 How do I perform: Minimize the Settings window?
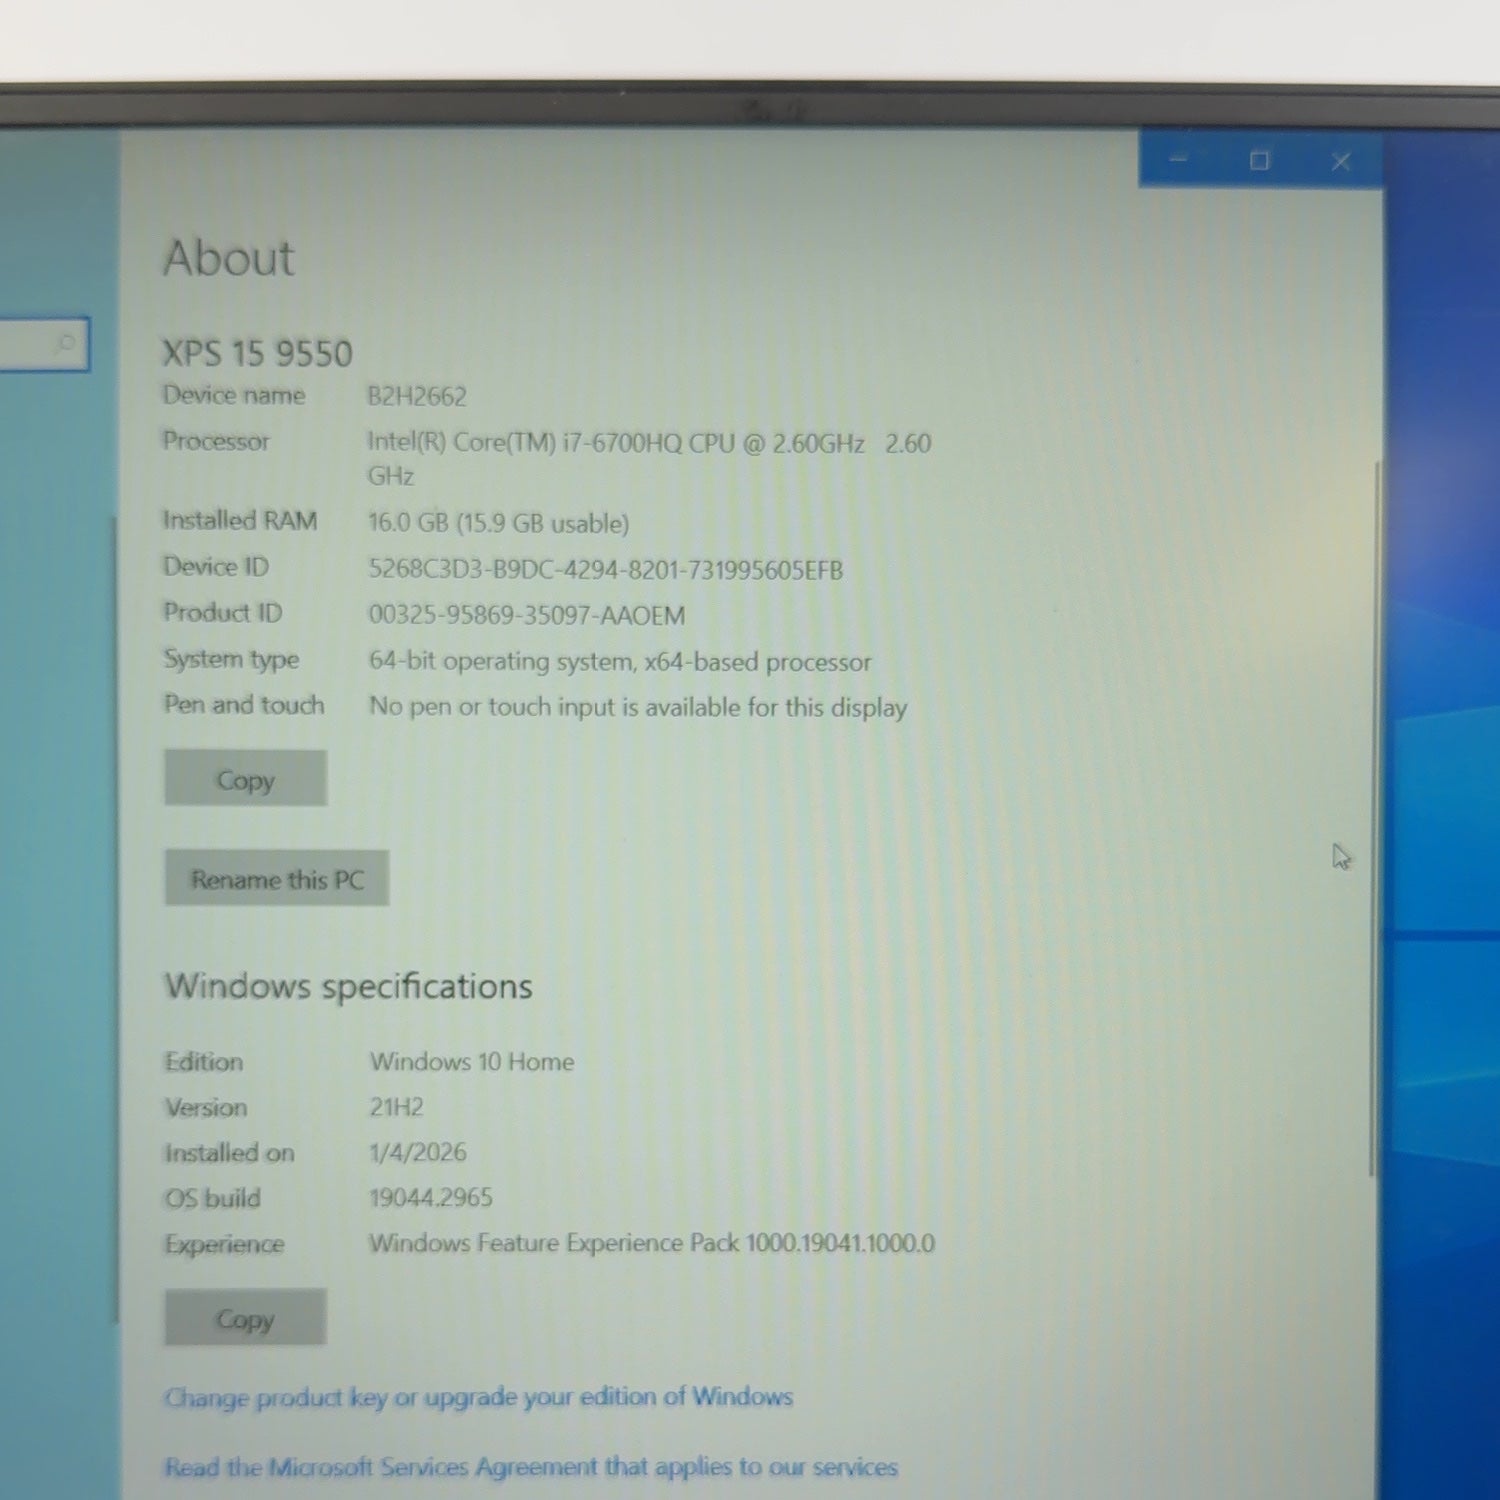[x=1179, y=159]
